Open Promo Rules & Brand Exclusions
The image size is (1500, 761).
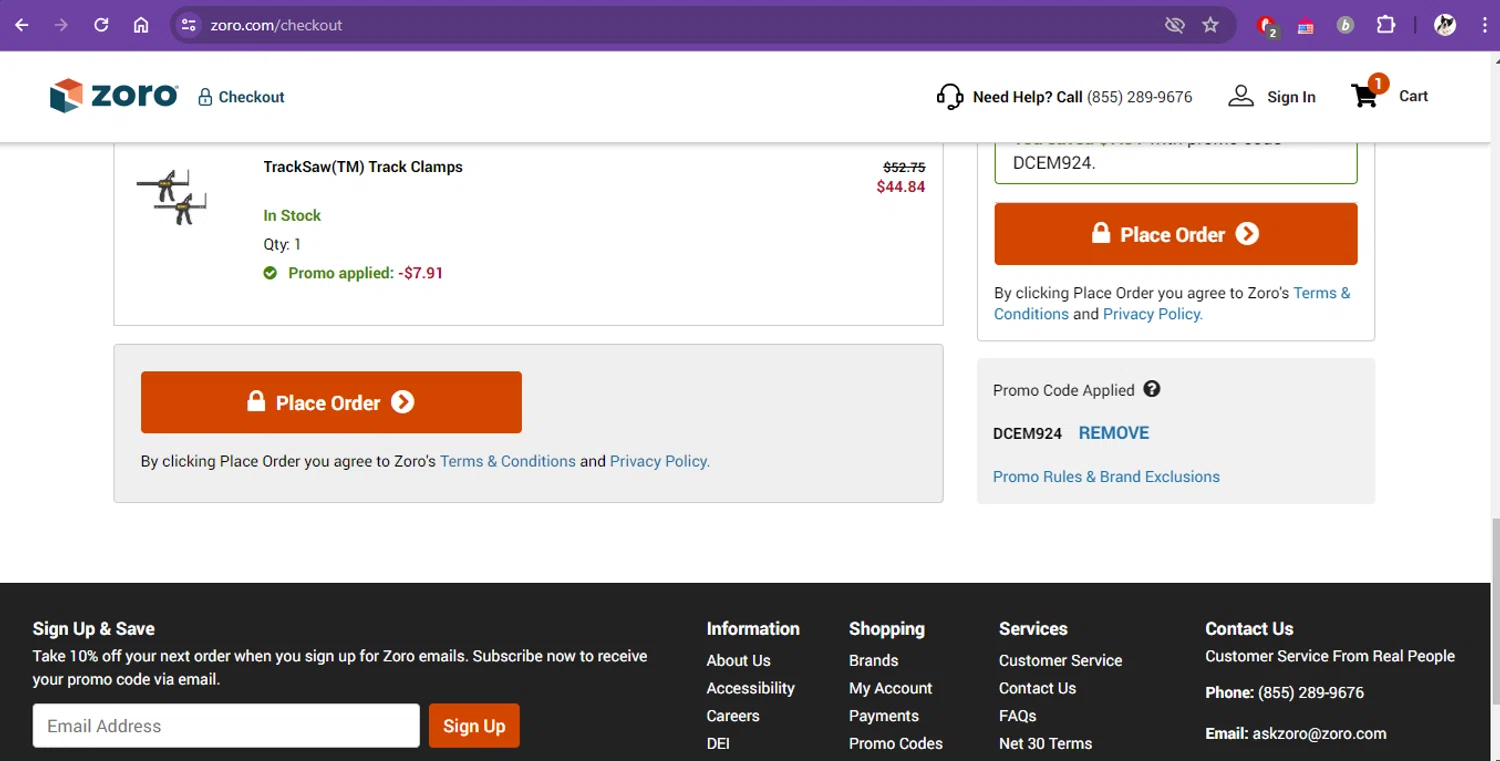tap(1106, 477)
